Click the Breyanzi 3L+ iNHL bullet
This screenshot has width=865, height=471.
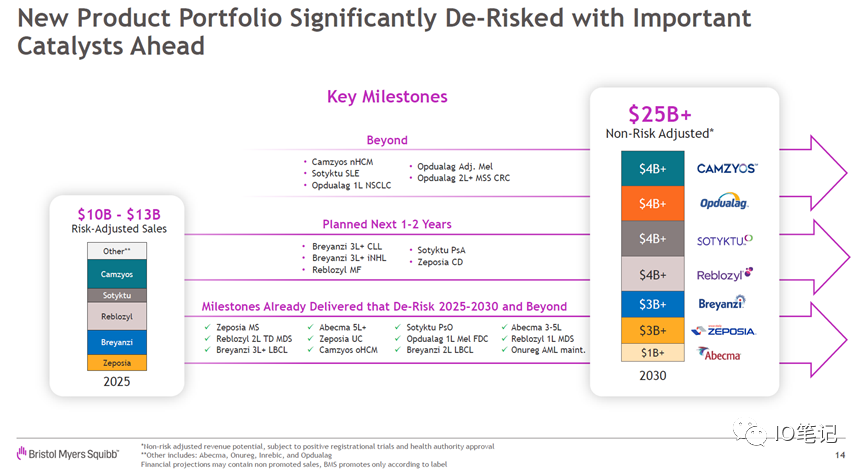(349, 258)
